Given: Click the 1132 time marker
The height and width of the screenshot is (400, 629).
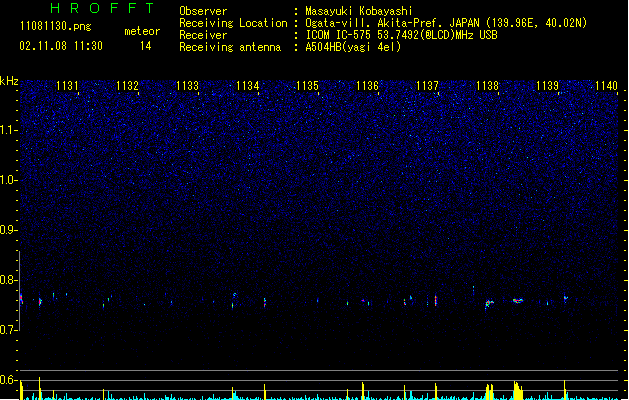Looking at the screenshot, I should click(x=127, y=86).
